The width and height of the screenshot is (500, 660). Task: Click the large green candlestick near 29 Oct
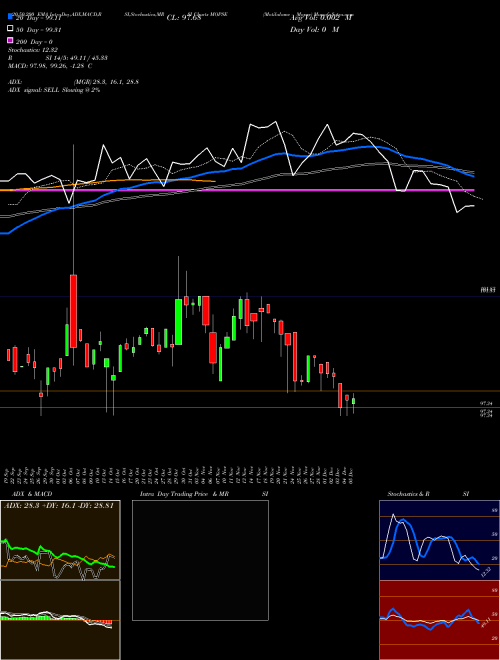[178, 322]
